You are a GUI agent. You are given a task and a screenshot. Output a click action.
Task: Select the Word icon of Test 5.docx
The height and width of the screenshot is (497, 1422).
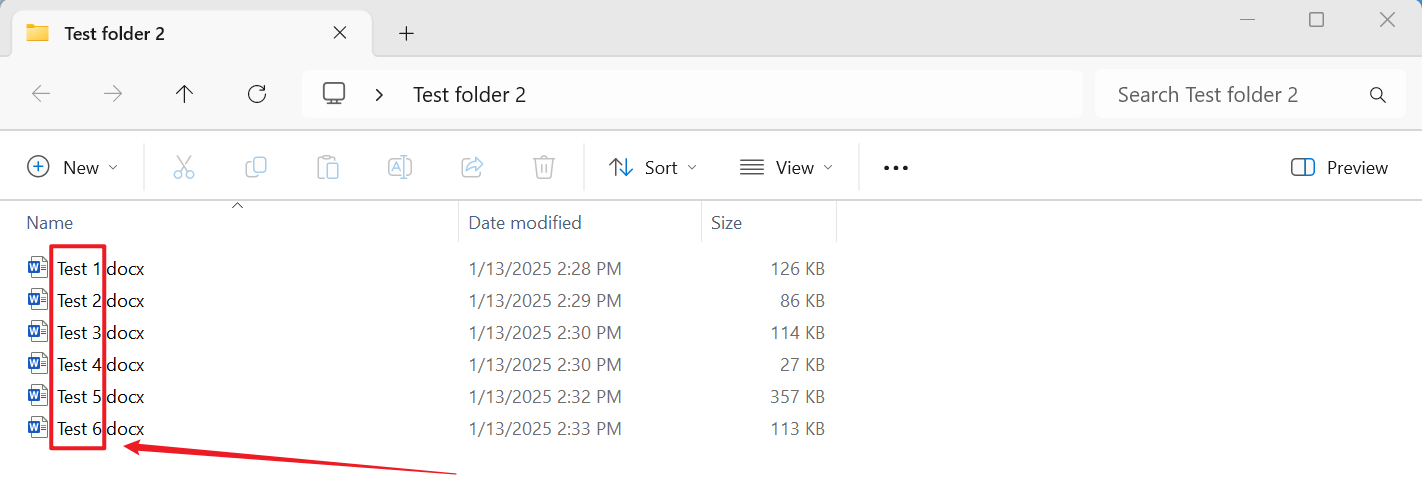[38, 397]
